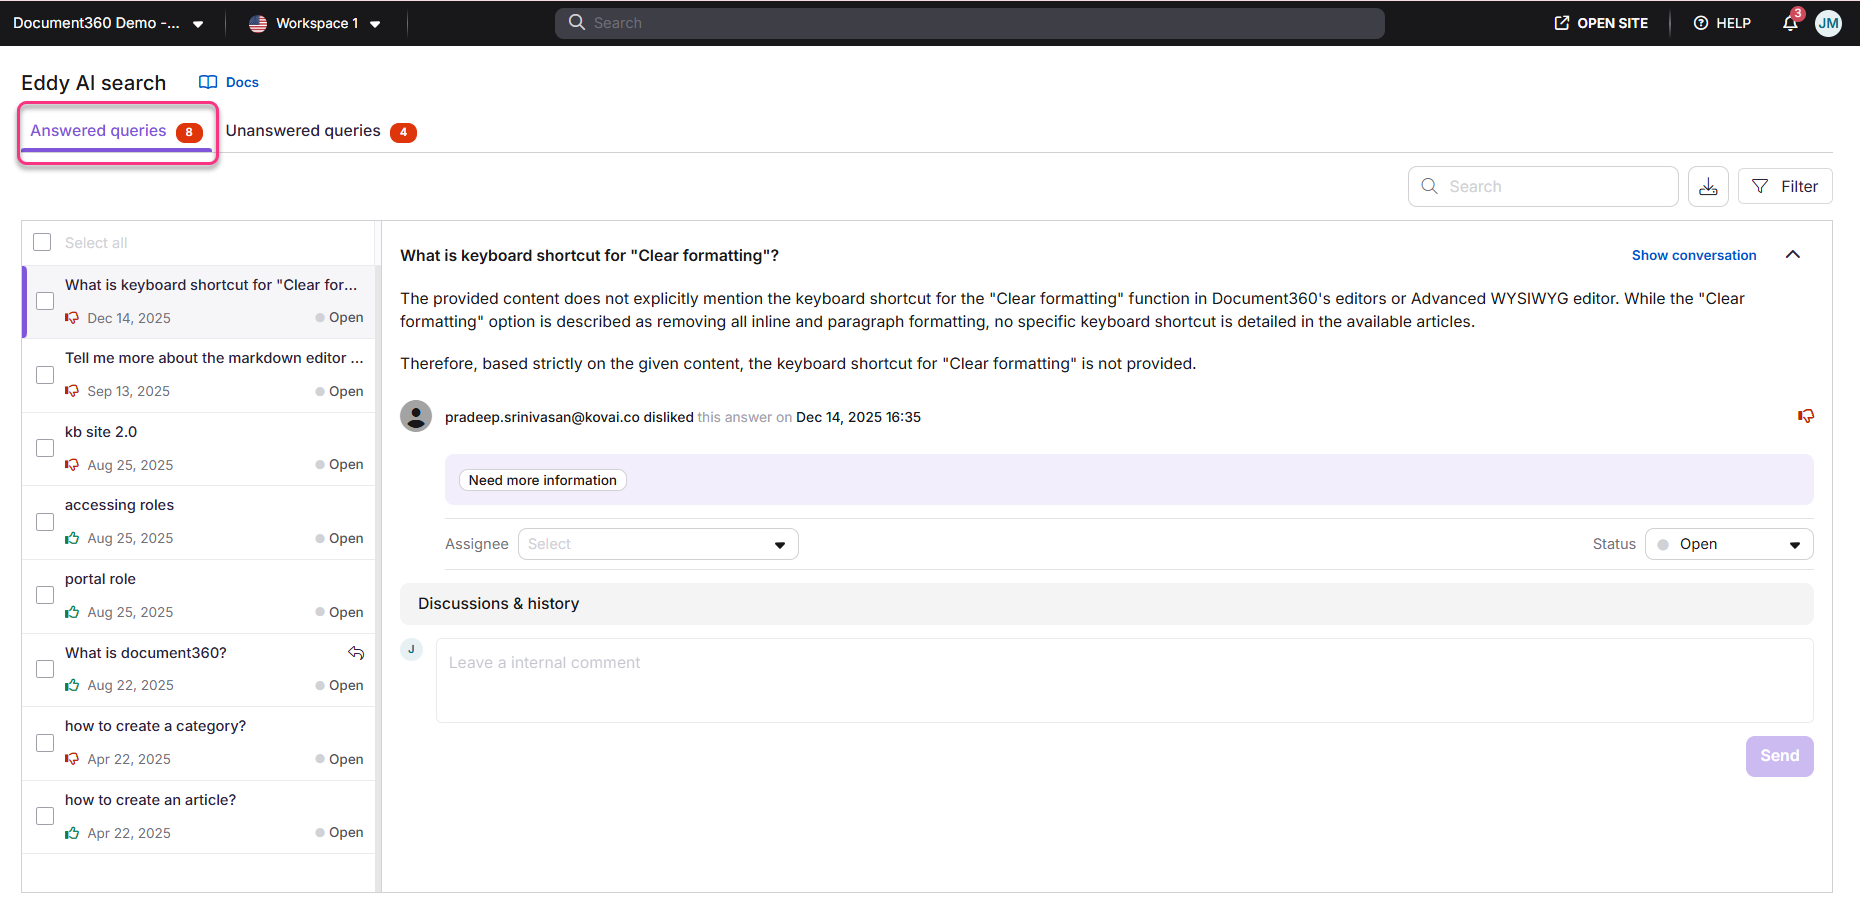Expand the Workspace 1 dropdown
Viewport: 1860px width, 912px height.
[375, 22]
